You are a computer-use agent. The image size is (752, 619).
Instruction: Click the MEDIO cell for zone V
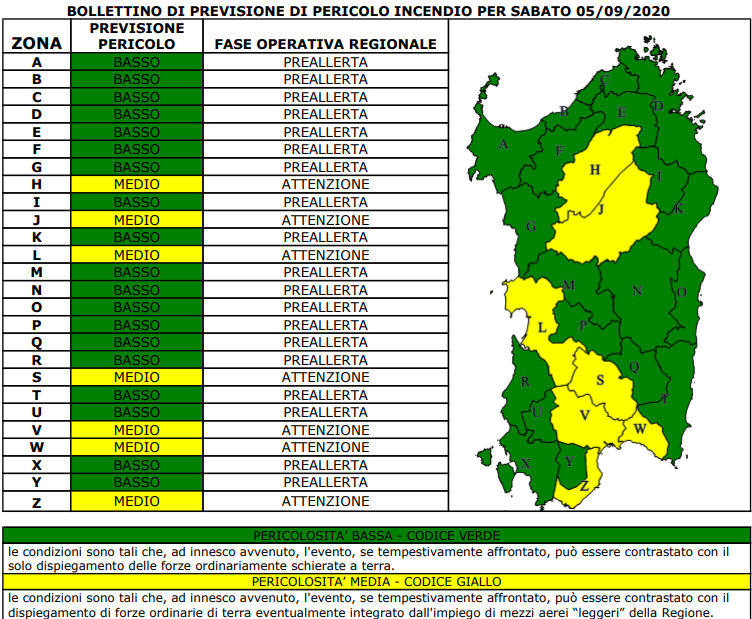pyautogui.click(x=137, y=430)
